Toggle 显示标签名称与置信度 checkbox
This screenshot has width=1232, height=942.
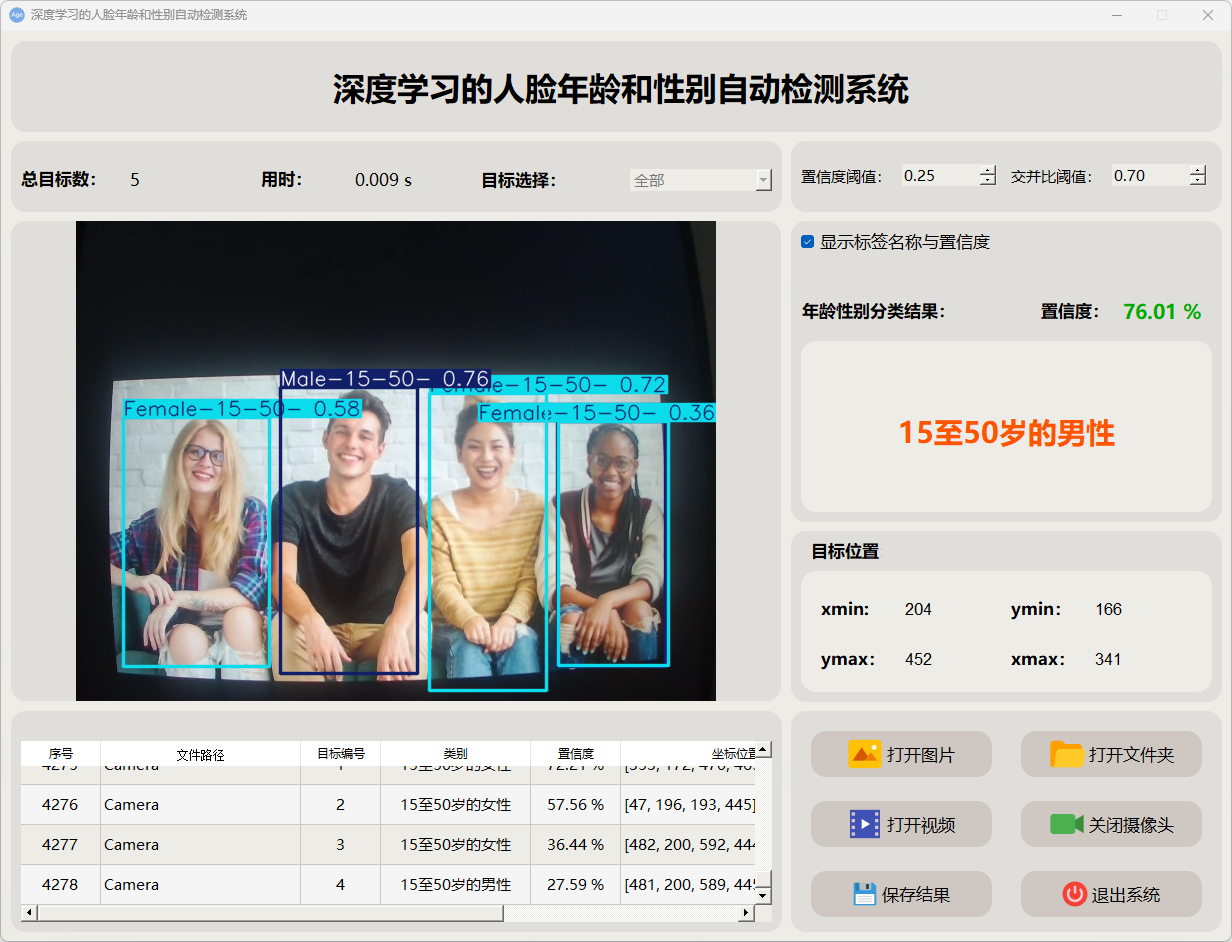808,242
